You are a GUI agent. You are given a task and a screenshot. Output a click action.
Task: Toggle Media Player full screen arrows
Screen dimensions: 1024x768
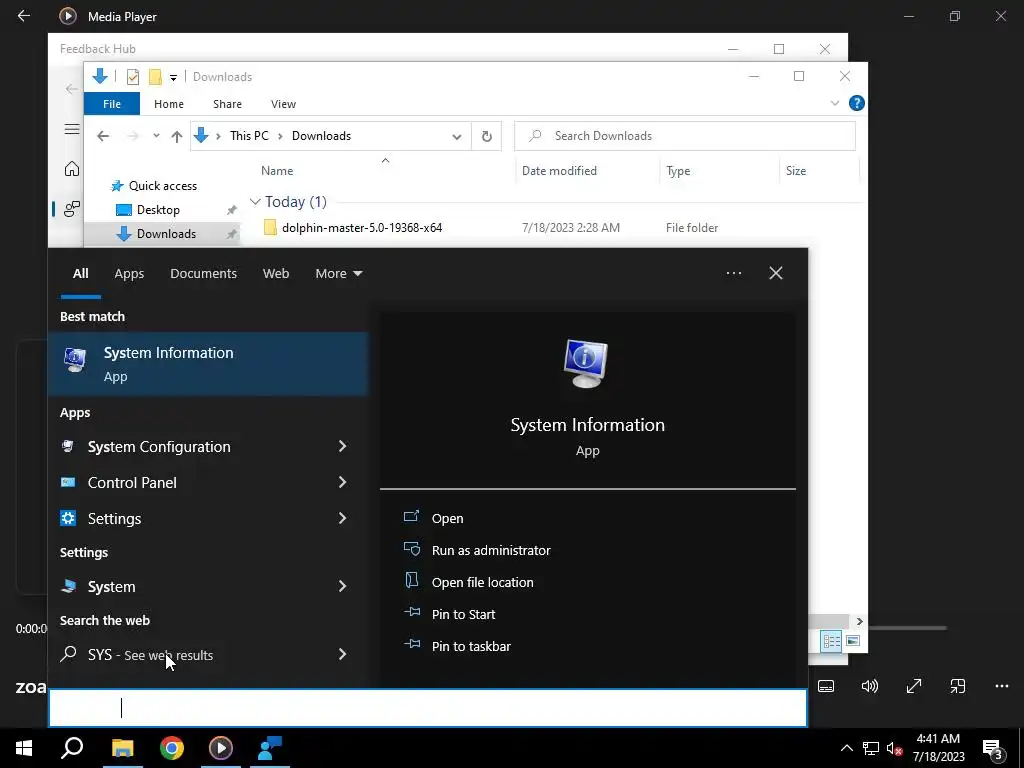click(x=914, y=686)
